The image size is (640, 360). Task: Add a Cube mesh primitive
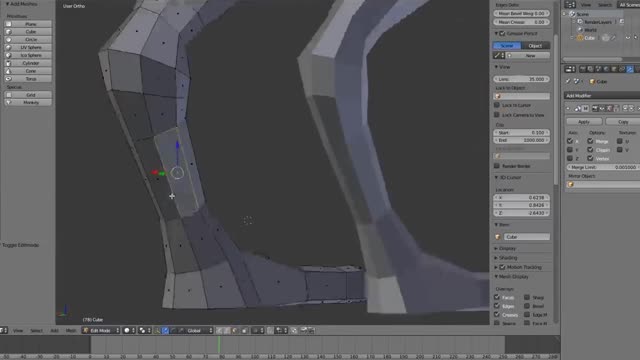point(28,32)
